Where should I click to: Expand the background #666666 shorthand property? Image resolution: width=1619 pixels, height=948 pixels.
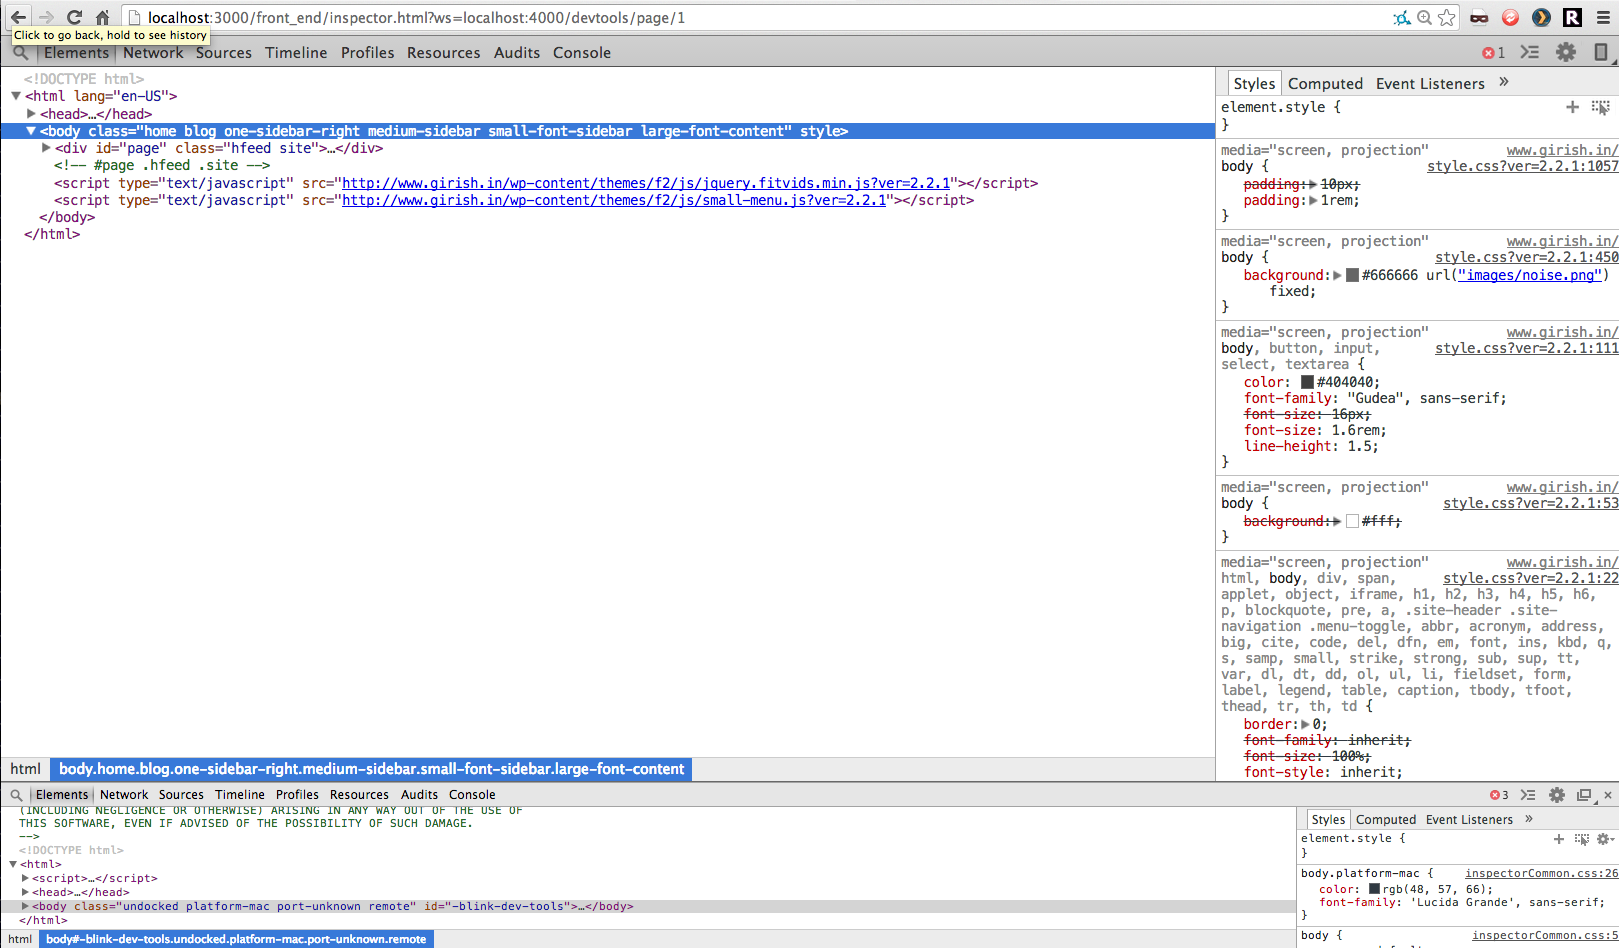[x=1337, y=275]
